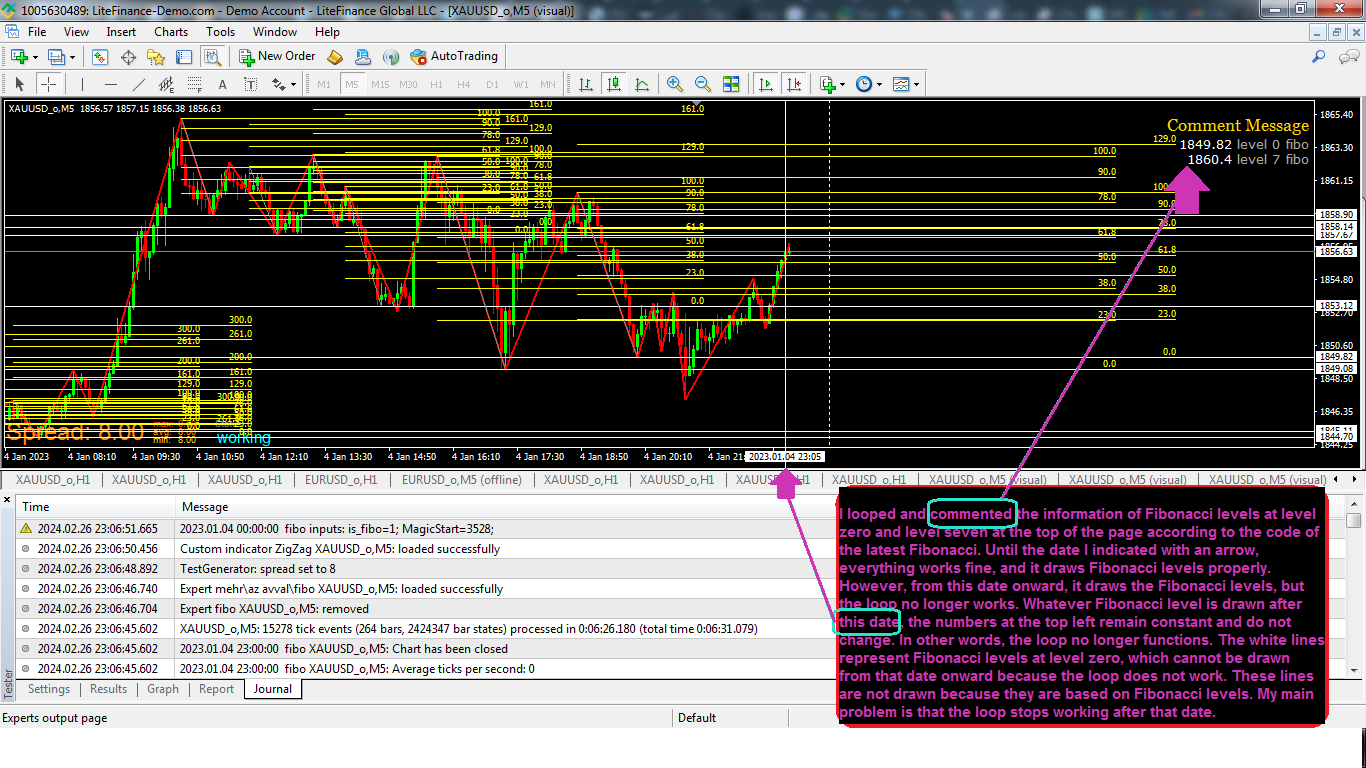Open MetaEditor yellow book icon
This screenshot has height=768, width=1366.
(335, 57)
